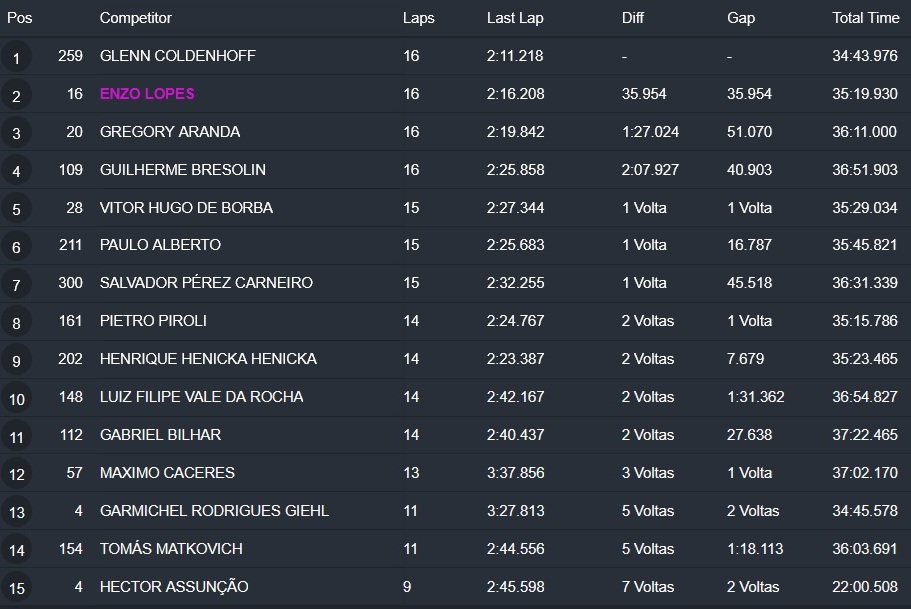
Task: Sort by Total Time column header
Action: tap(865, 18)
